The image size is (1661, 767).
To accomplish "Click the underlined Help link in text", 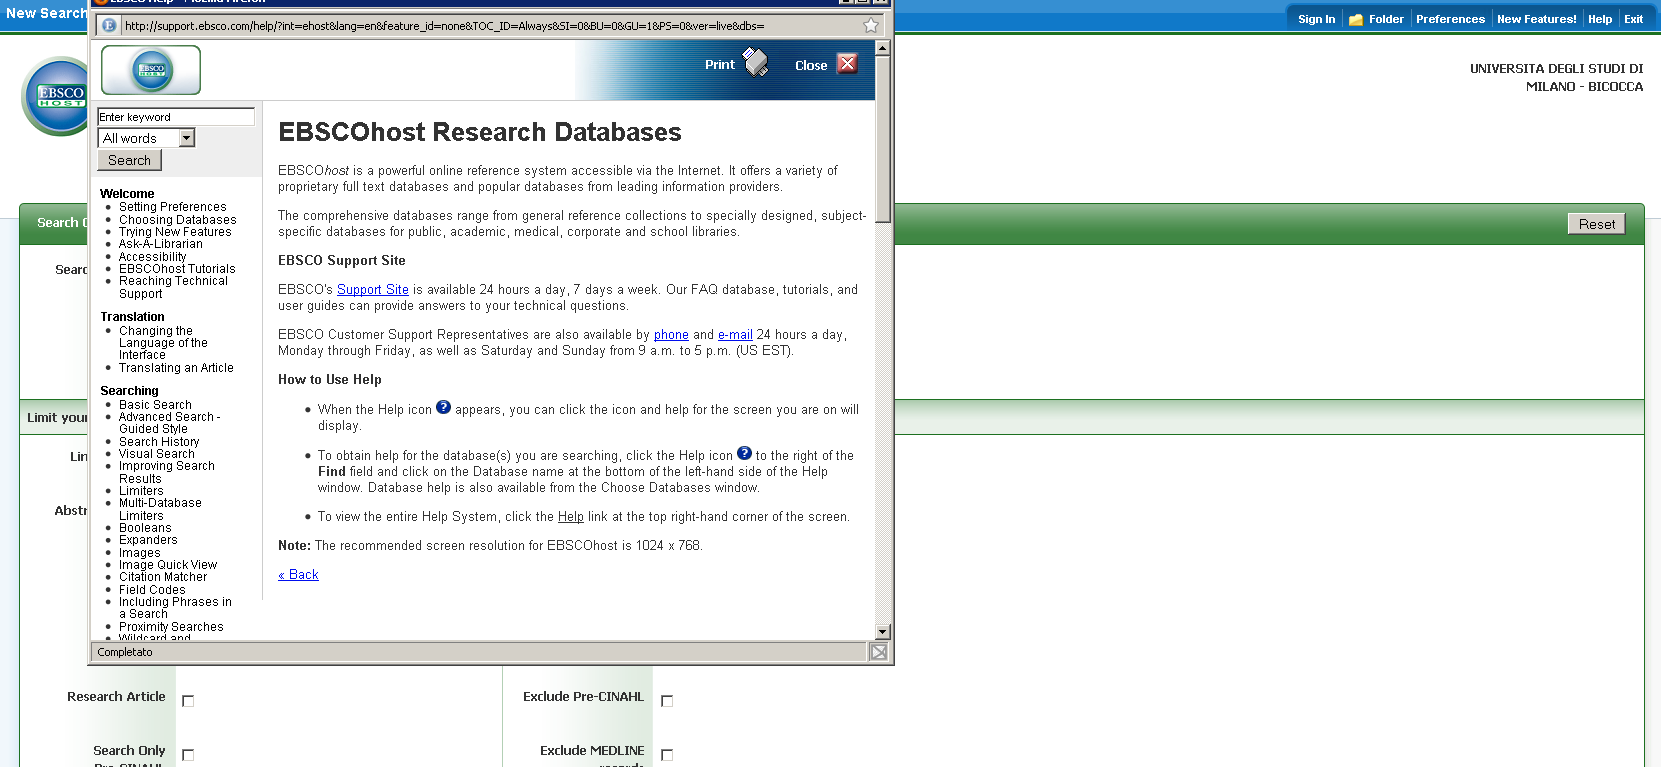I will 571,517.
